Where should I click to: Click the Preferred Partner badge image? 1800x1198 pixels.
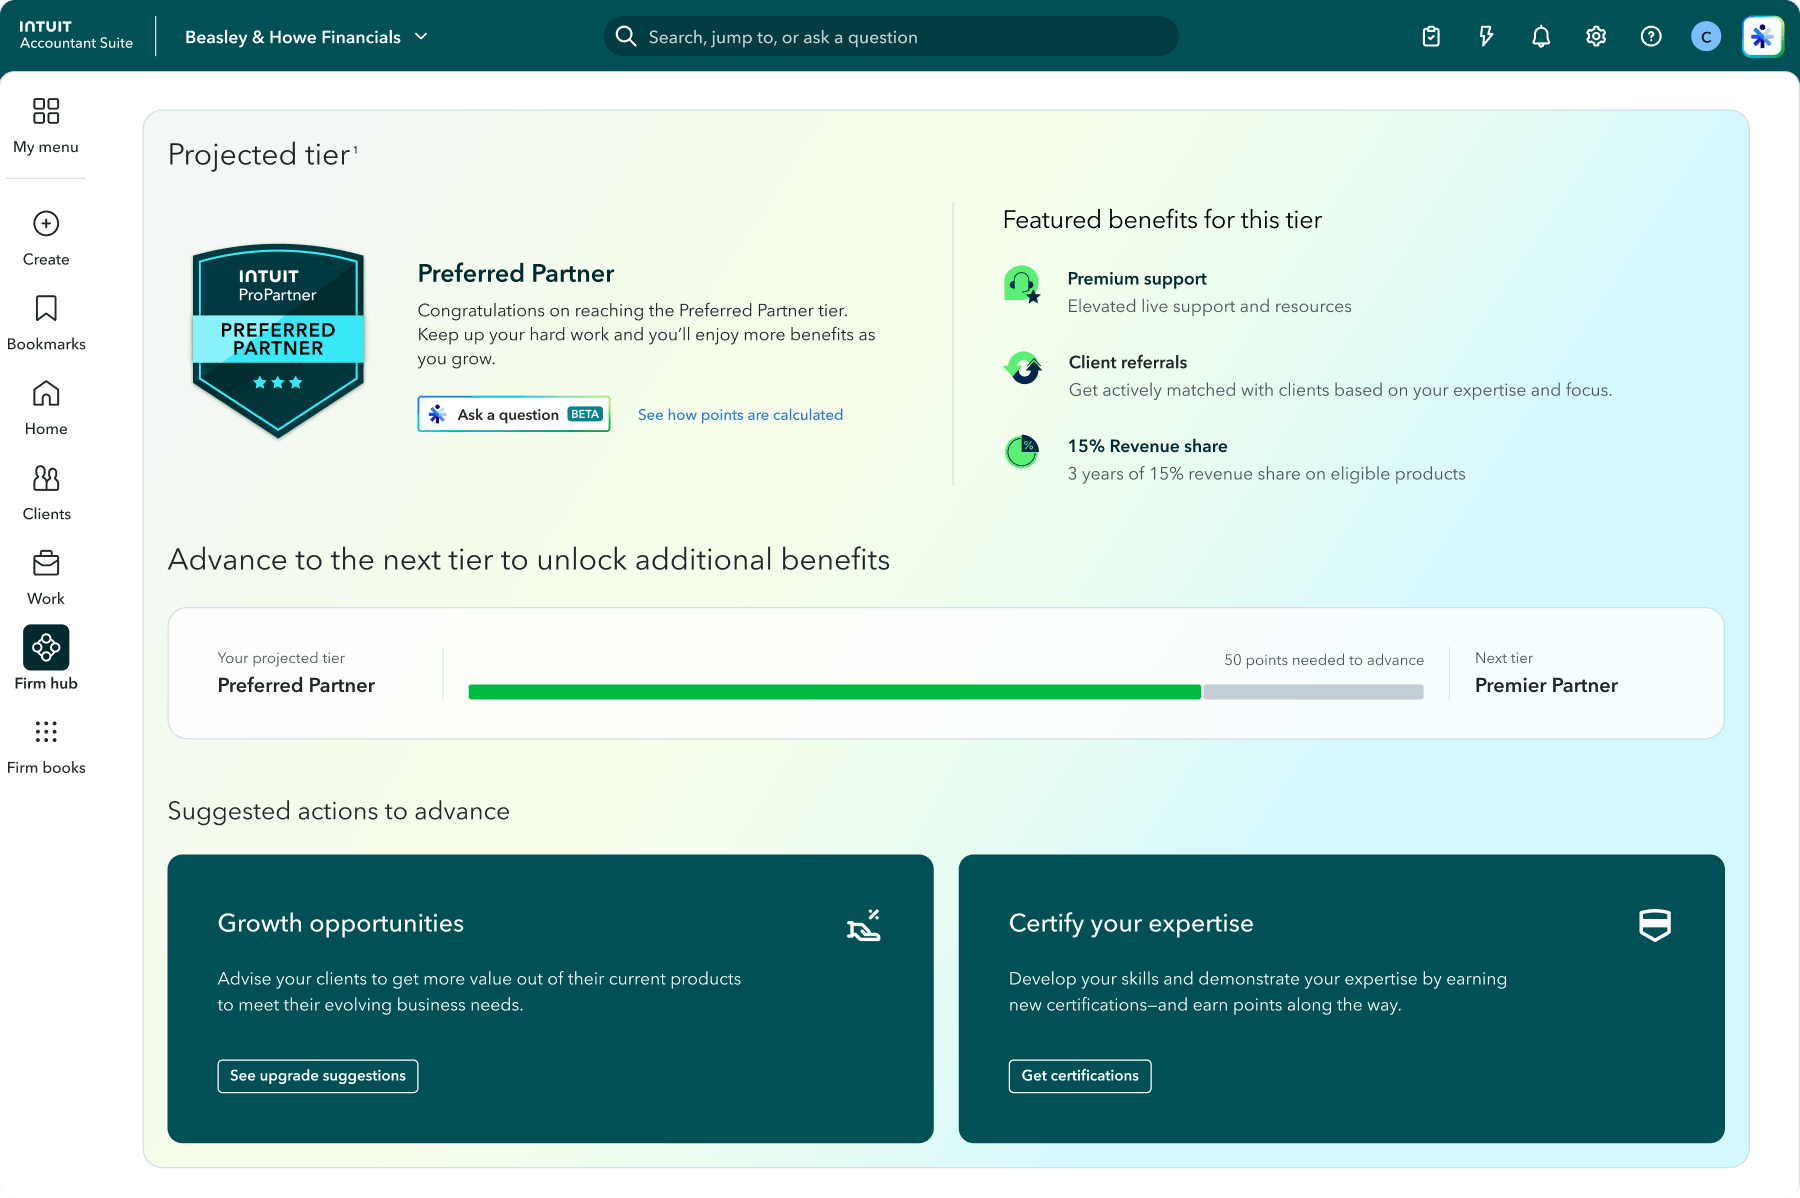pos(278,341)
